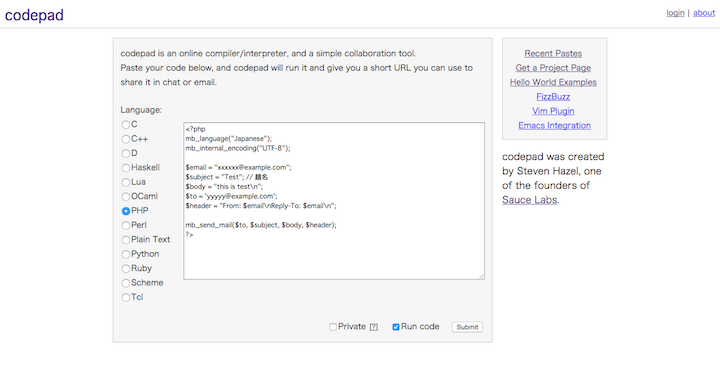Enable the Private checkbox
The height and width of the screenshot is (378, 720).
(x=333, y=327)
